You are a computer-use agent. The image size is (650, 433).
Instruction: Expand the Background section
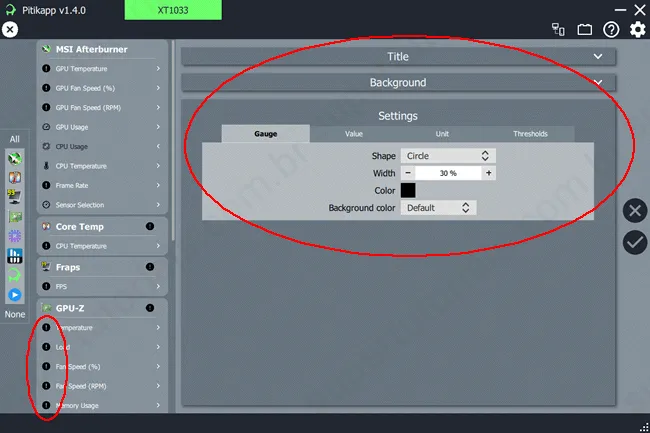[x=398, y=82]
